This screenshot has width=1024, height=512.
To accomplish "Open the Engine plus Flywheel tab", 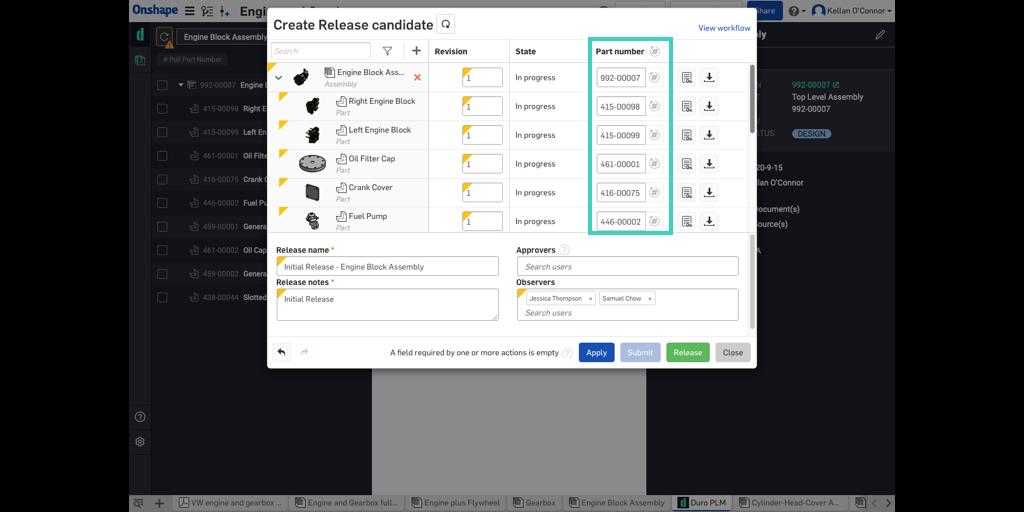I will coord(460,503).
